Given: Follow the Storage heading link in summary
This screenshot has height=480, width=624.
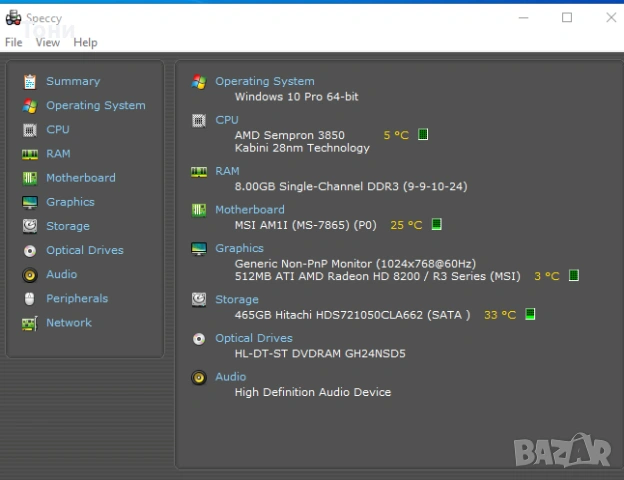Looking at the screenshot, I should [x=237, y=299].
